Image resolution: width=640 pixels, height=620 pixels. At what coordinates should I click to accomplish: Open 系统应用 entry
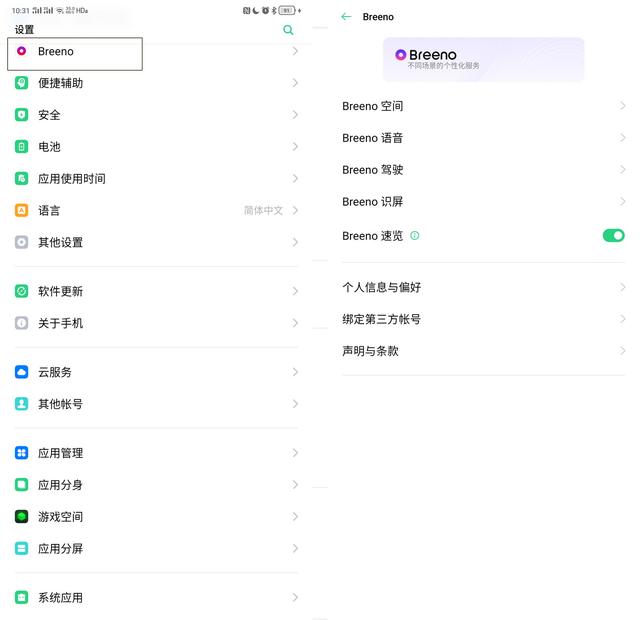click(x=156, y=597)
